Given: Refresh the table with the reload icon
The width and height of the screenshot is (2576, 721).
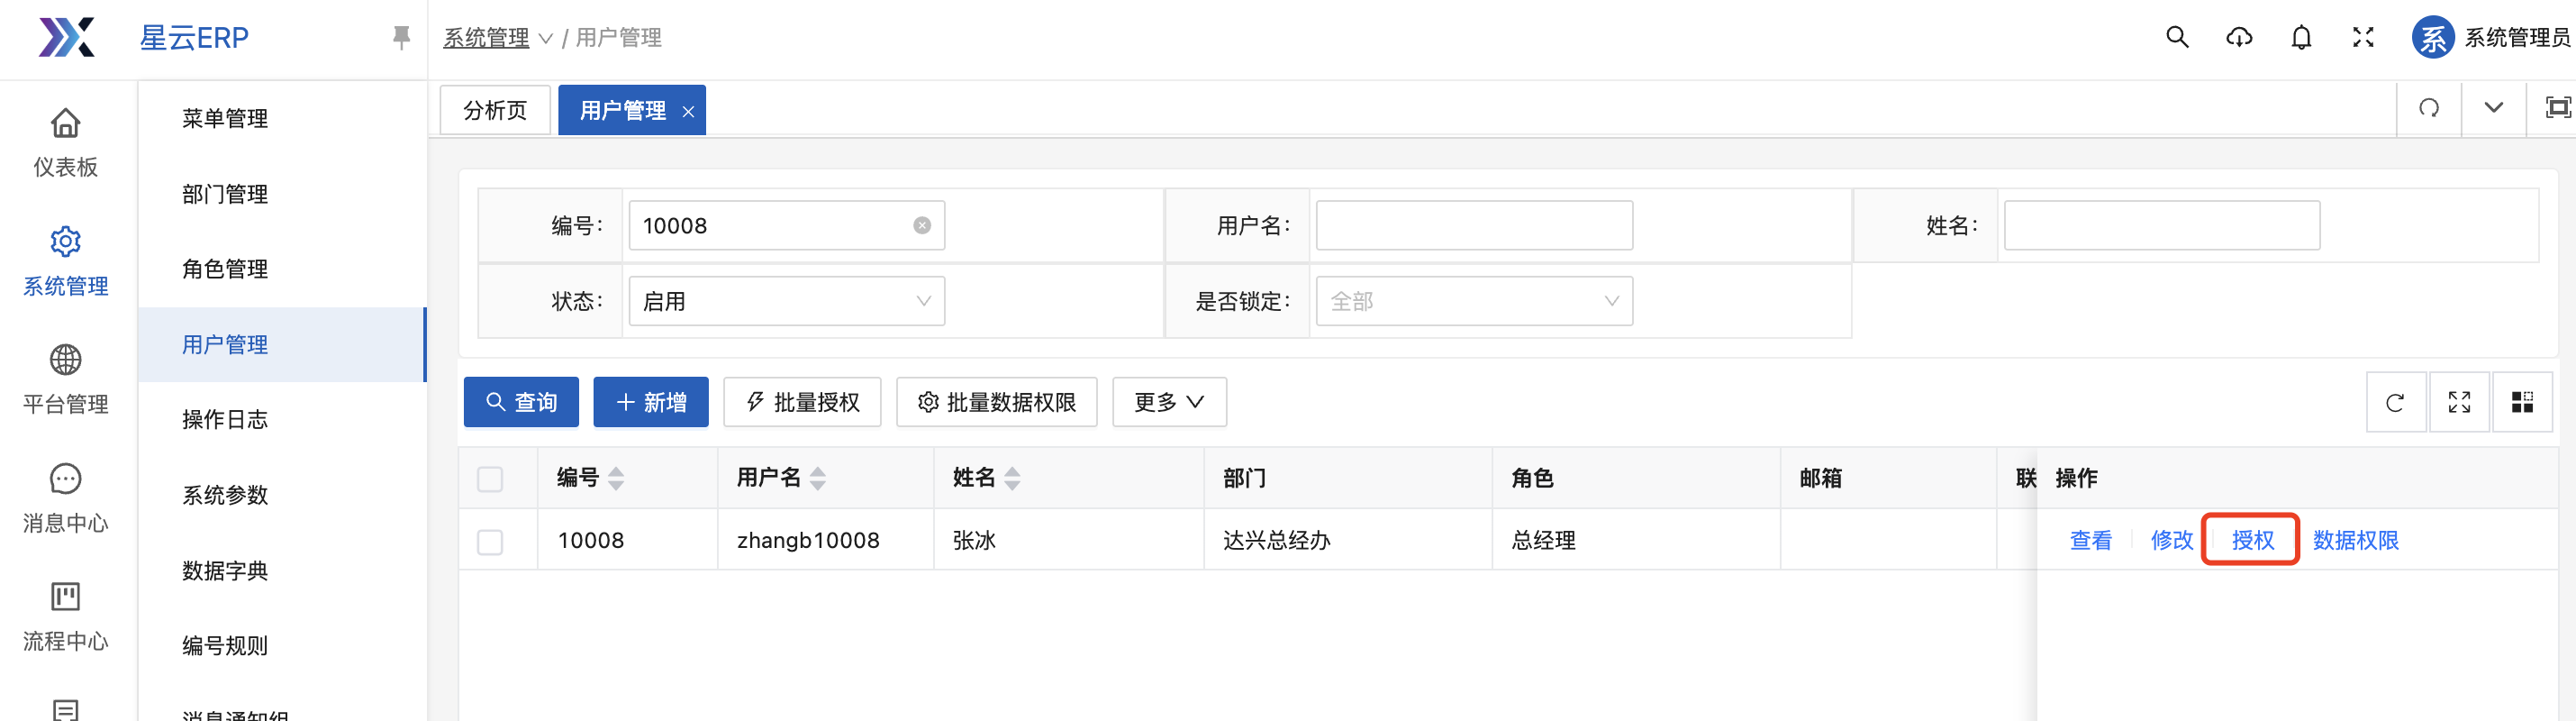Looking at the screenshot, I should coord(2394,402).
